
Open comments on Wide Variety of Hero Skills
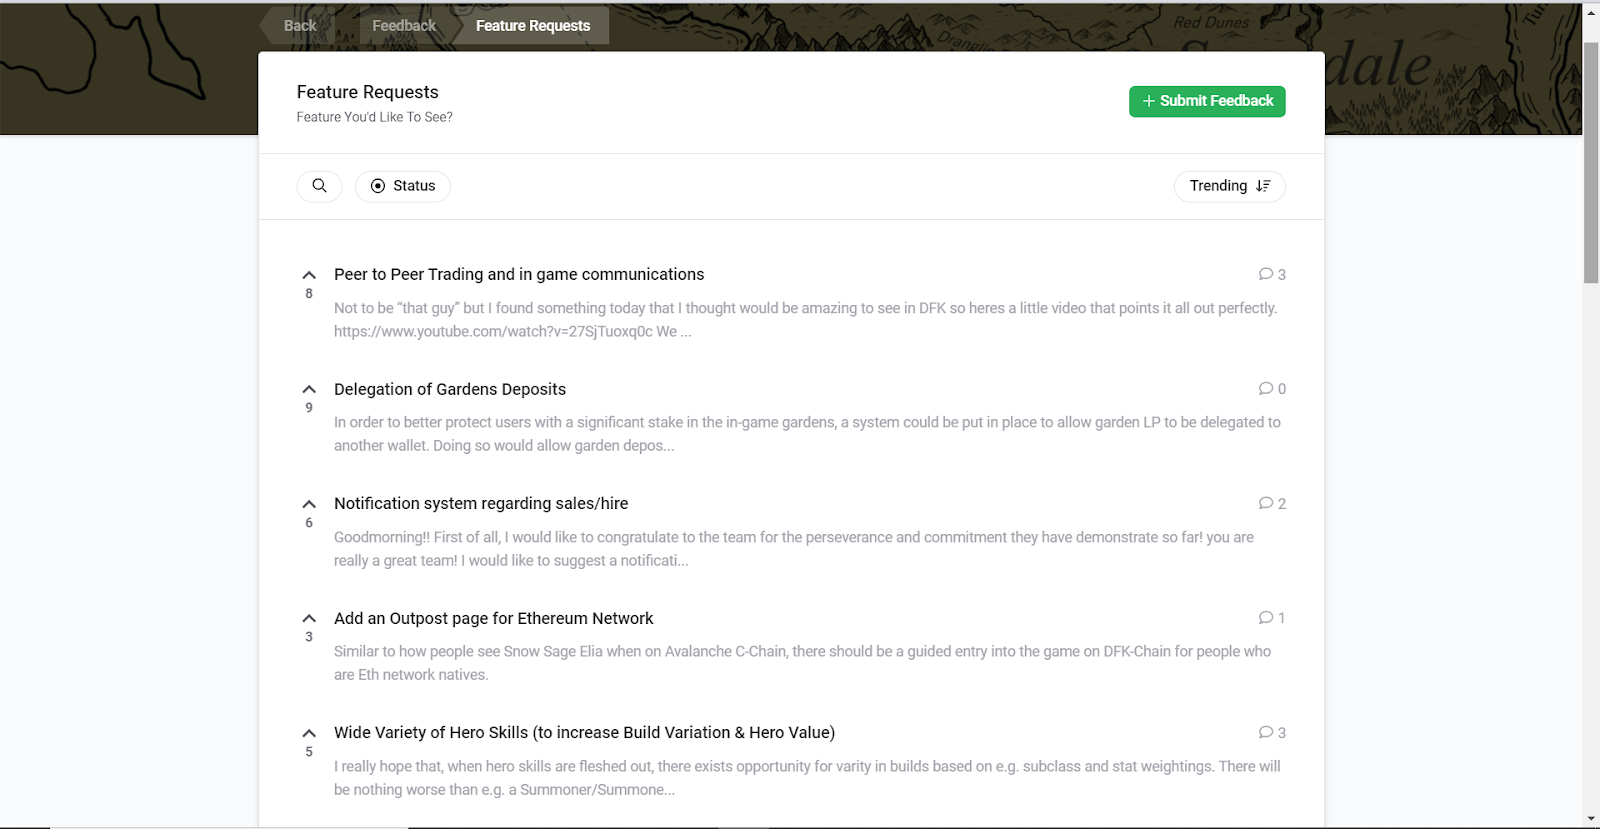(1272, 732)
